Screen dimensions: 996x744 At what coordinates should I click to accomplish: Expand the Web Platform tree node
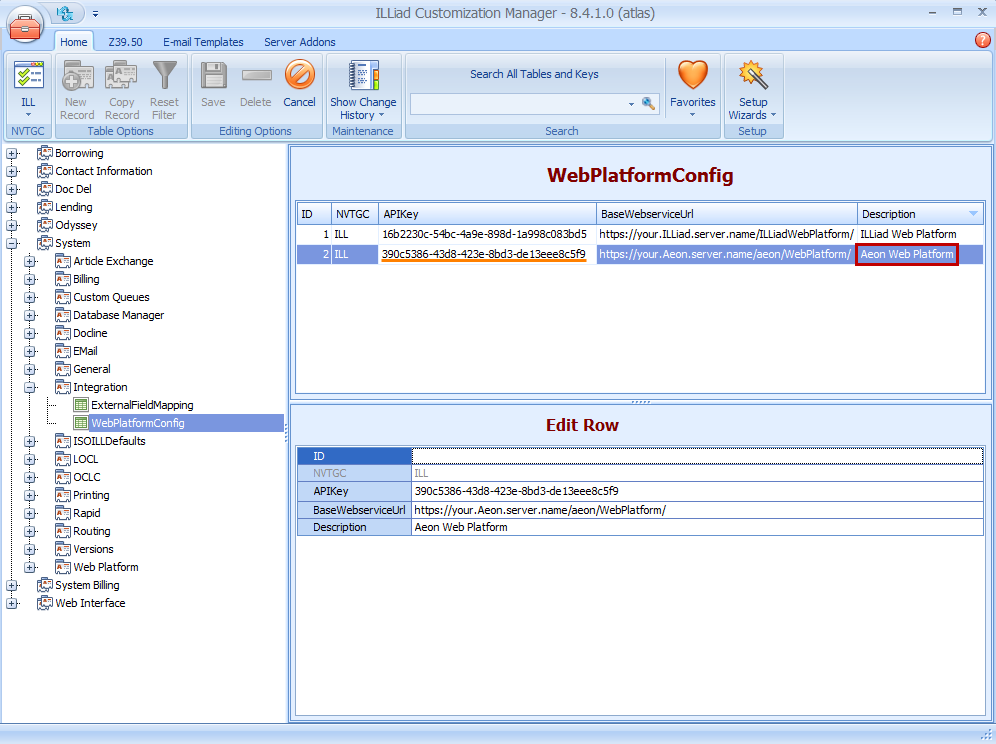30,567
